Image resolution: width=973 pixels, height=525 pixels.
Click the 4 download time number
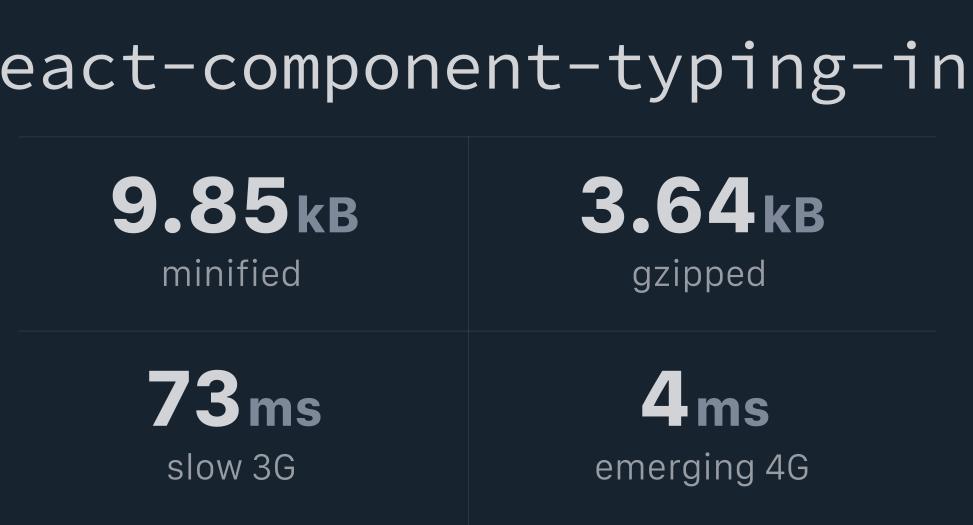[x=665, y=398]
